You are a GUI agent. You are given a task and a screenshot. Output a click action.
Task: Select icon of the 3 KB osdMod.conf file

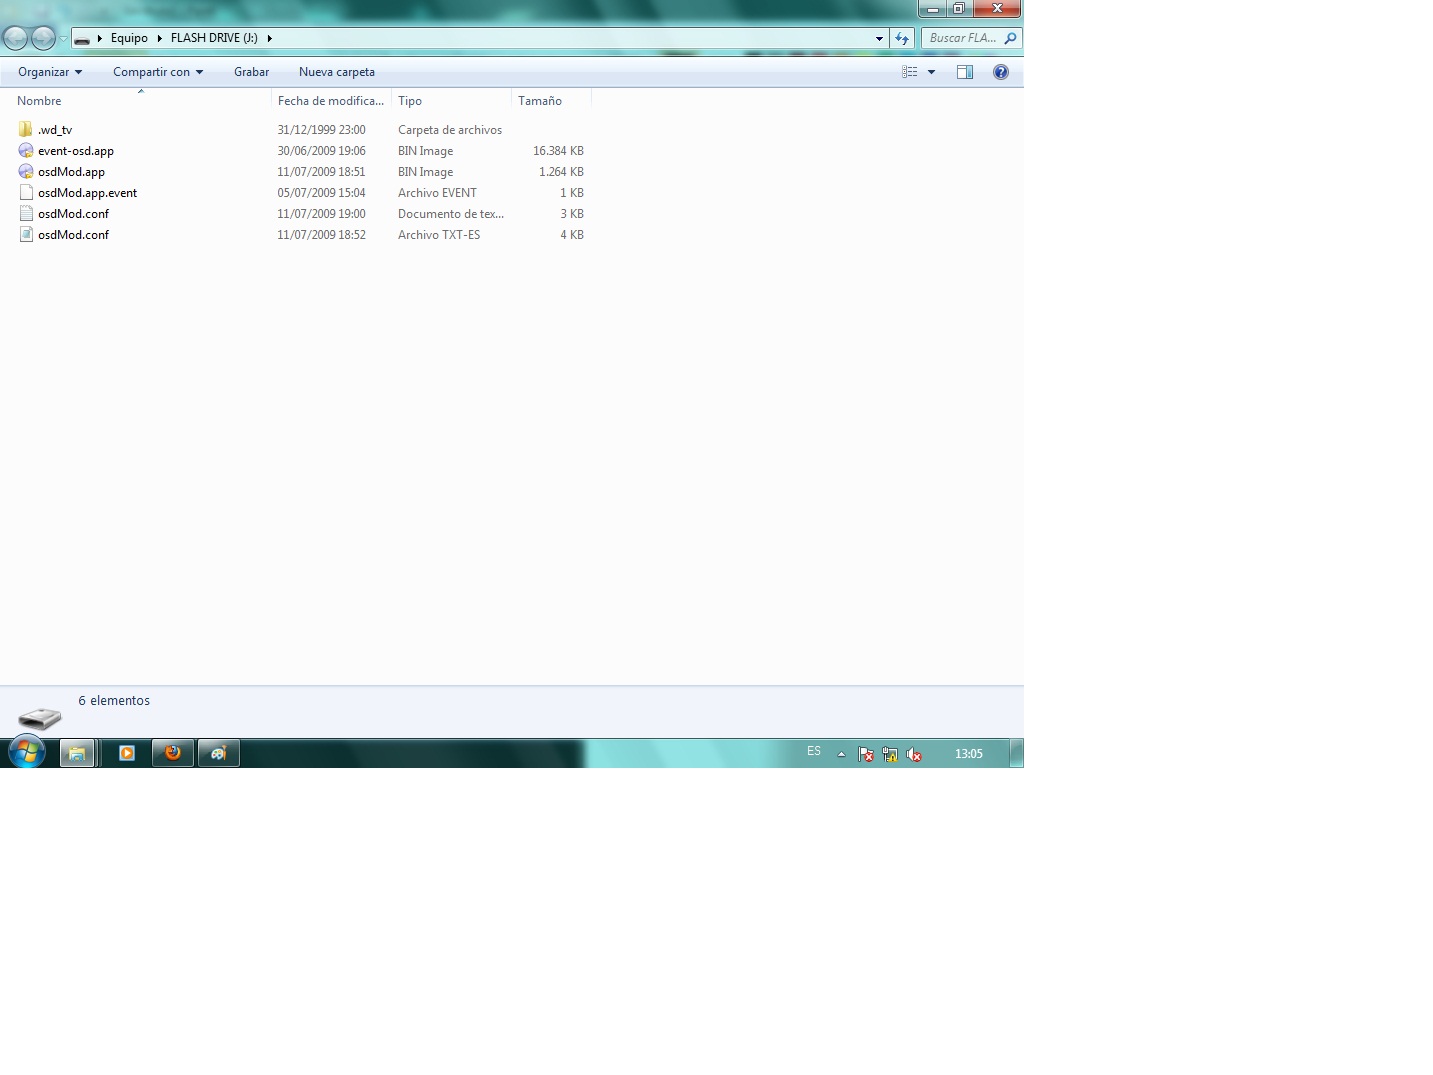coord(26,214)
